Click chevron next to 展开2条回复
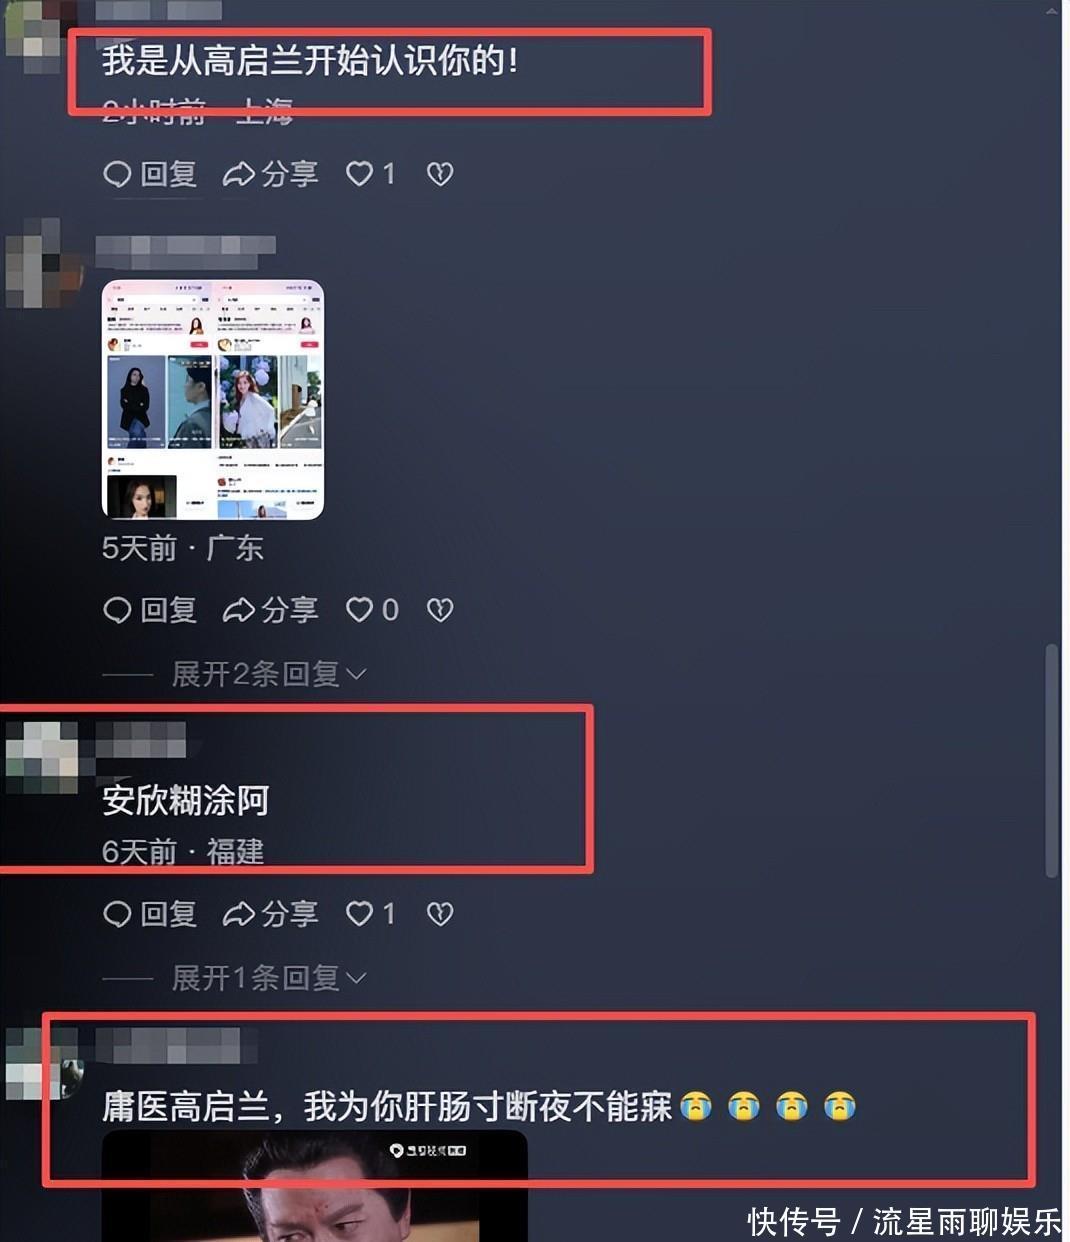This screenshot has height=1242, width=1070. (x=356, y=675)
